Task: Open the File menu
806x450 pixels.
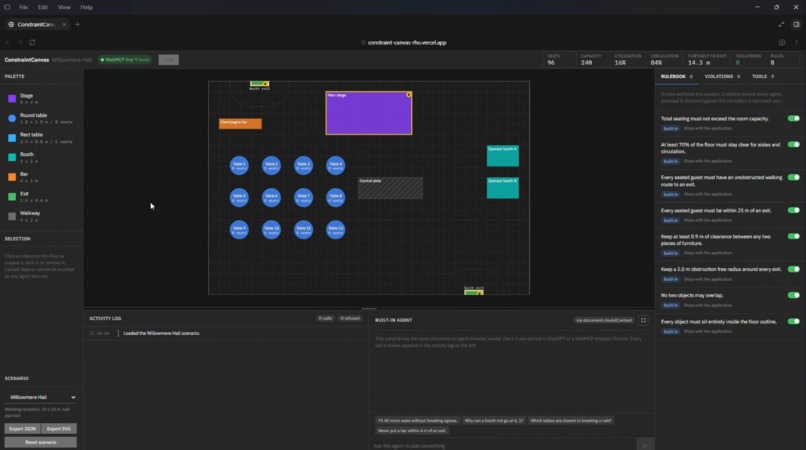Action: [24, 7]
